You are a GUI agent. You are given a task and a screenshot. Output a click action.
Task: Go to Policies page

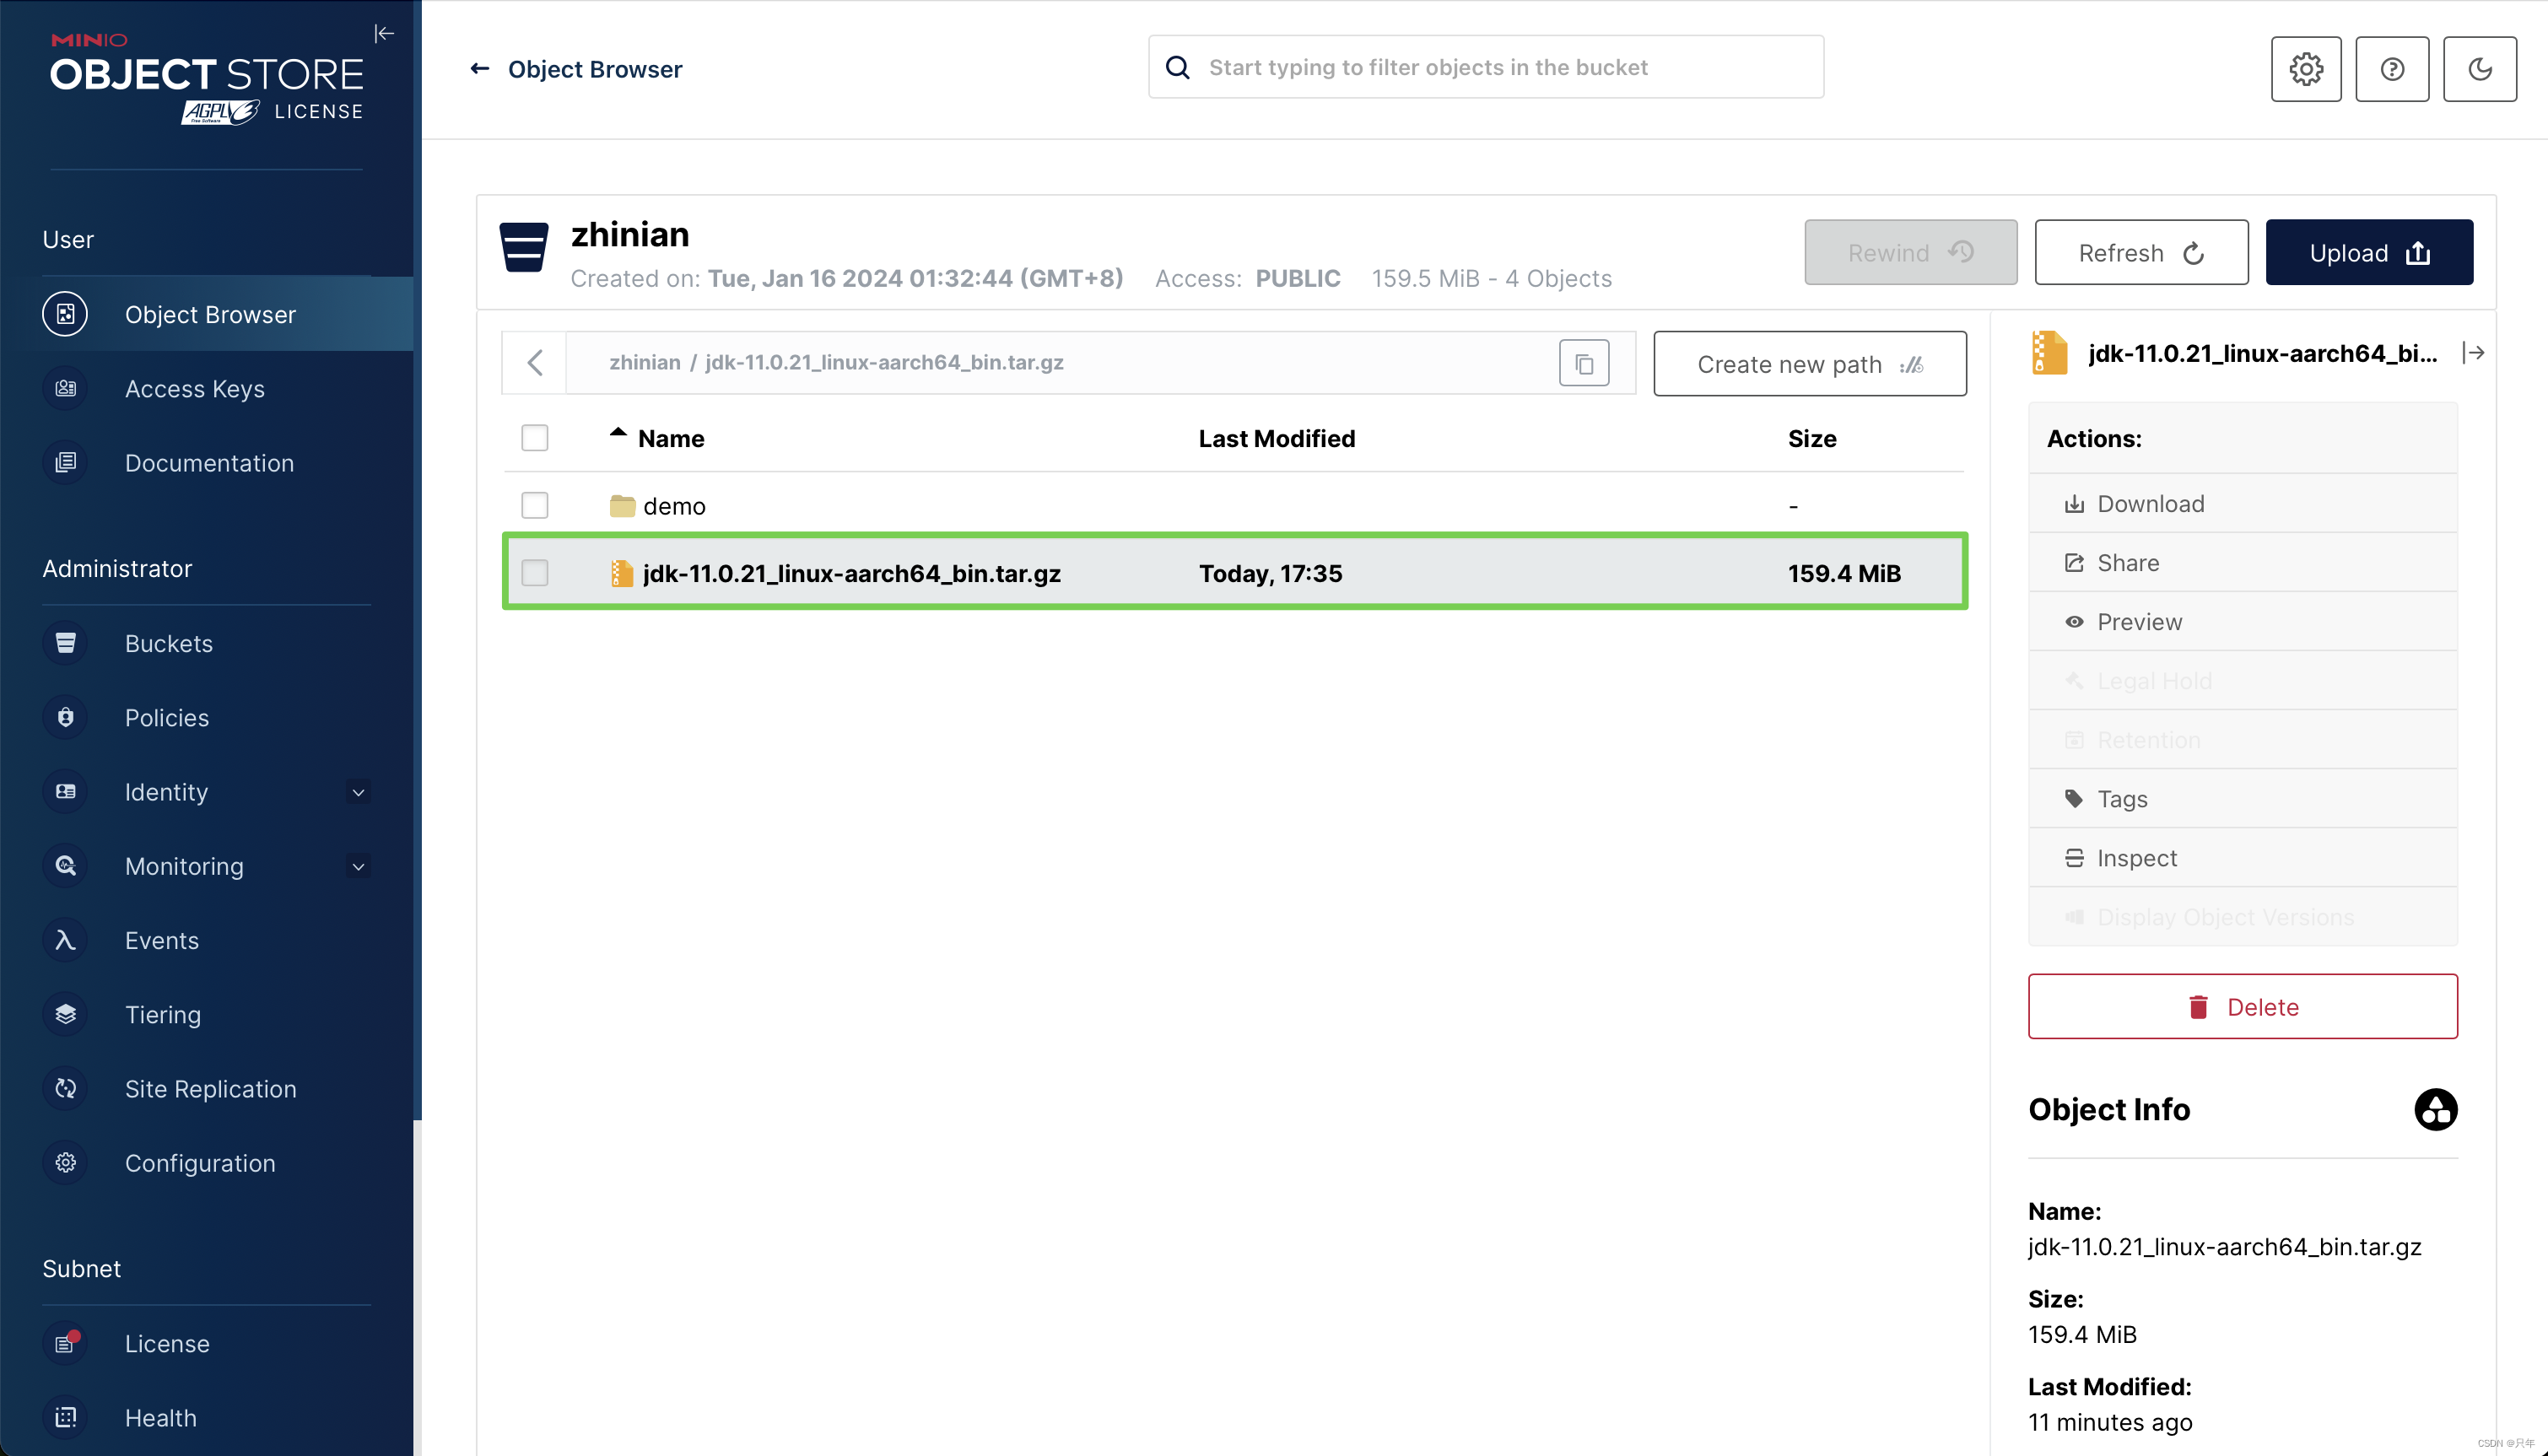(207, 717)
